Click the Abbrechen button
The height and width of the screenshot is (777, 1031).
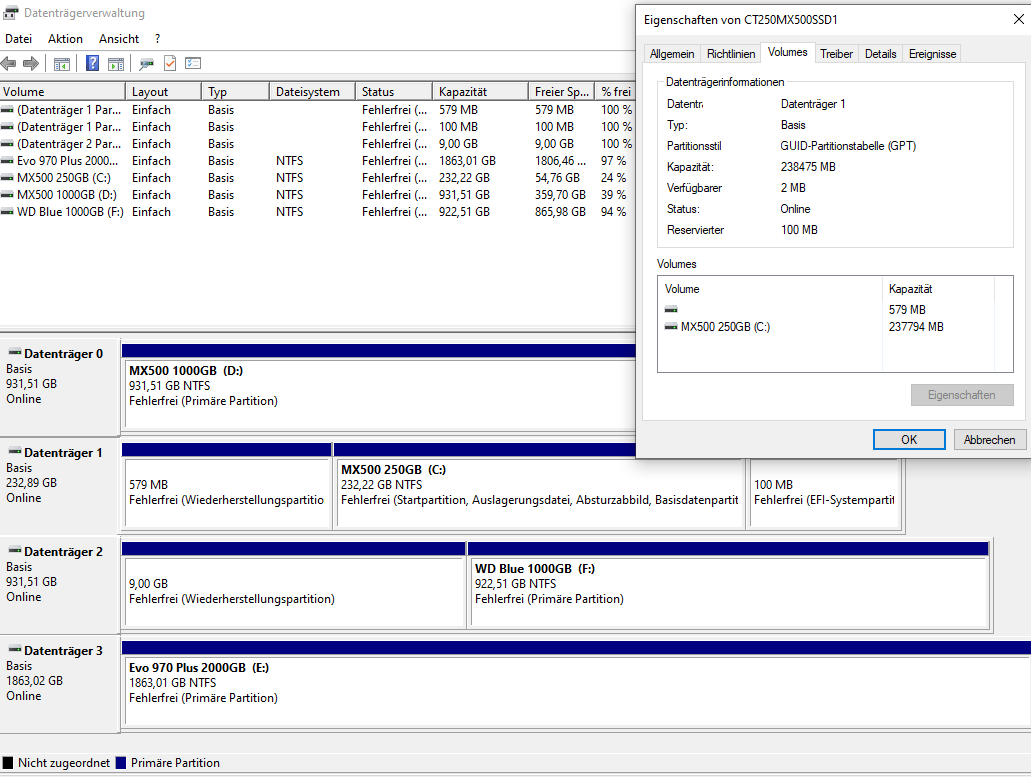(x=989, y=440)
